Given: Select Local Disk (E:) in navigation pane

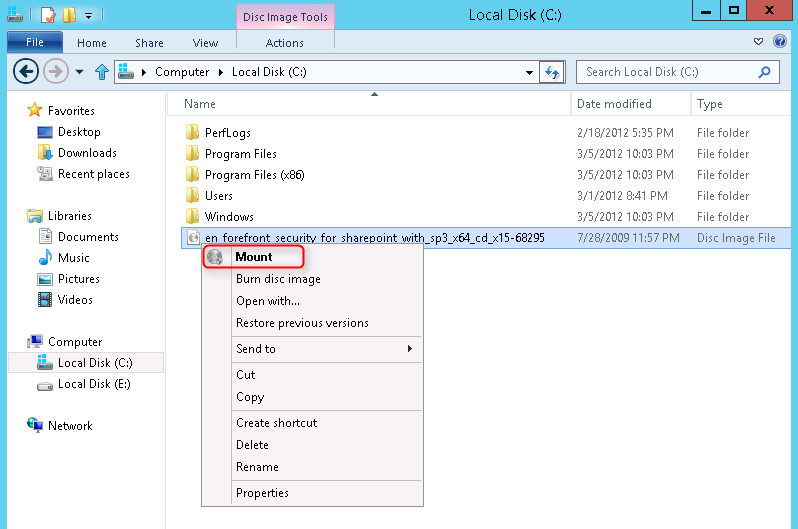Looking at the screenshot, I should click(x=94, y=383).
